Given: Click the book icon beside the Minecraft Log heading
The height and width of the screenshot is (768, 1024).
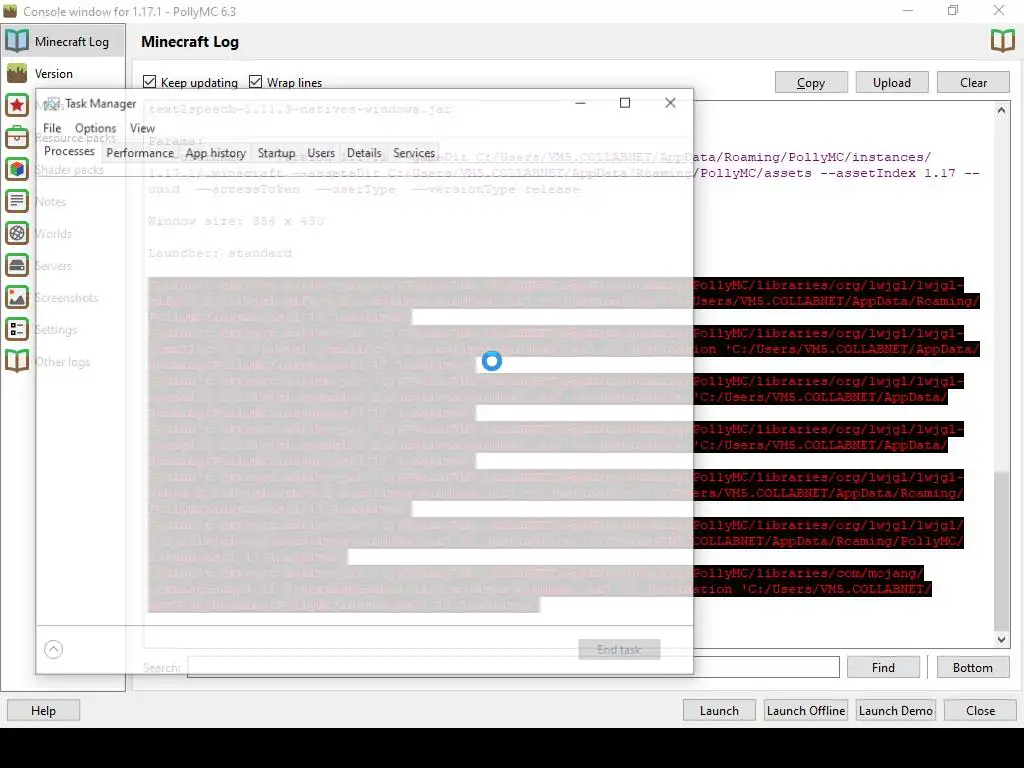Looking at the screenshot, I should (1002, 41).
